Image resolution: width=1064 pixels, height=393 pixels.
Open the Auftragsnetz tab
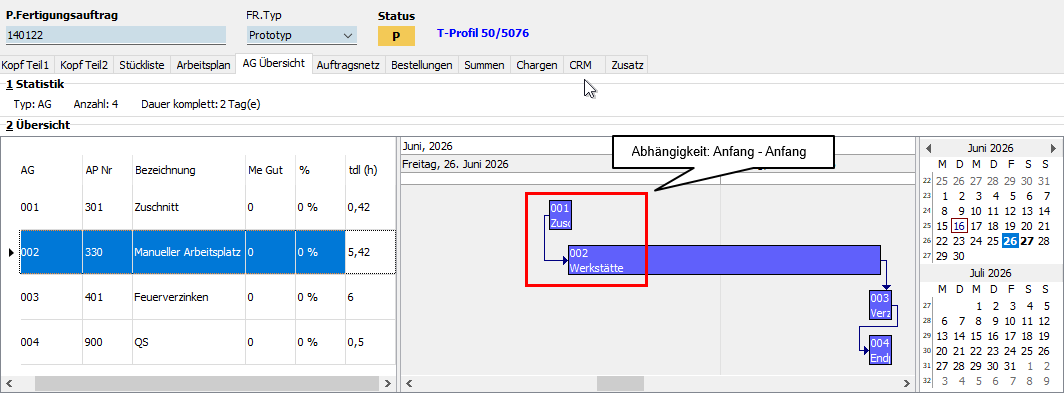coord(348,65)
